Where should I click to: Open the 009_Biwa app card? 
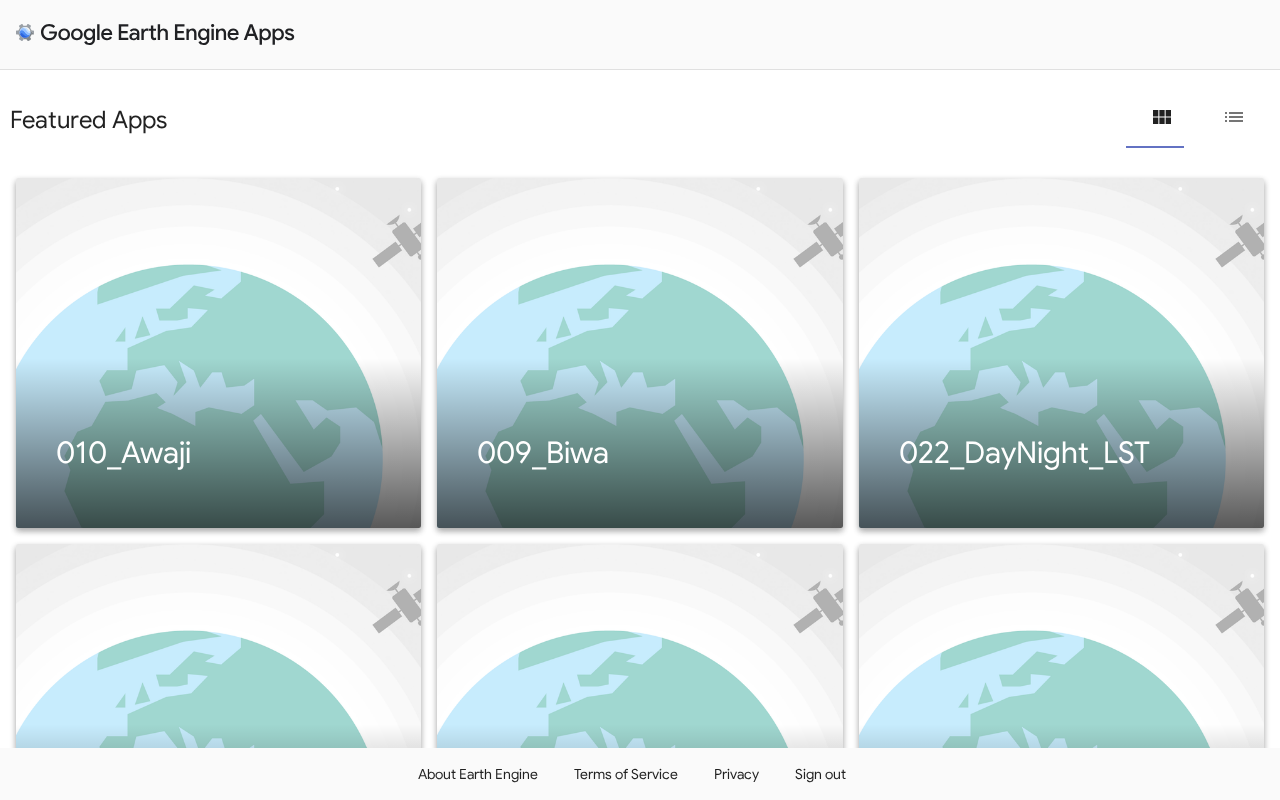[640, 353]
